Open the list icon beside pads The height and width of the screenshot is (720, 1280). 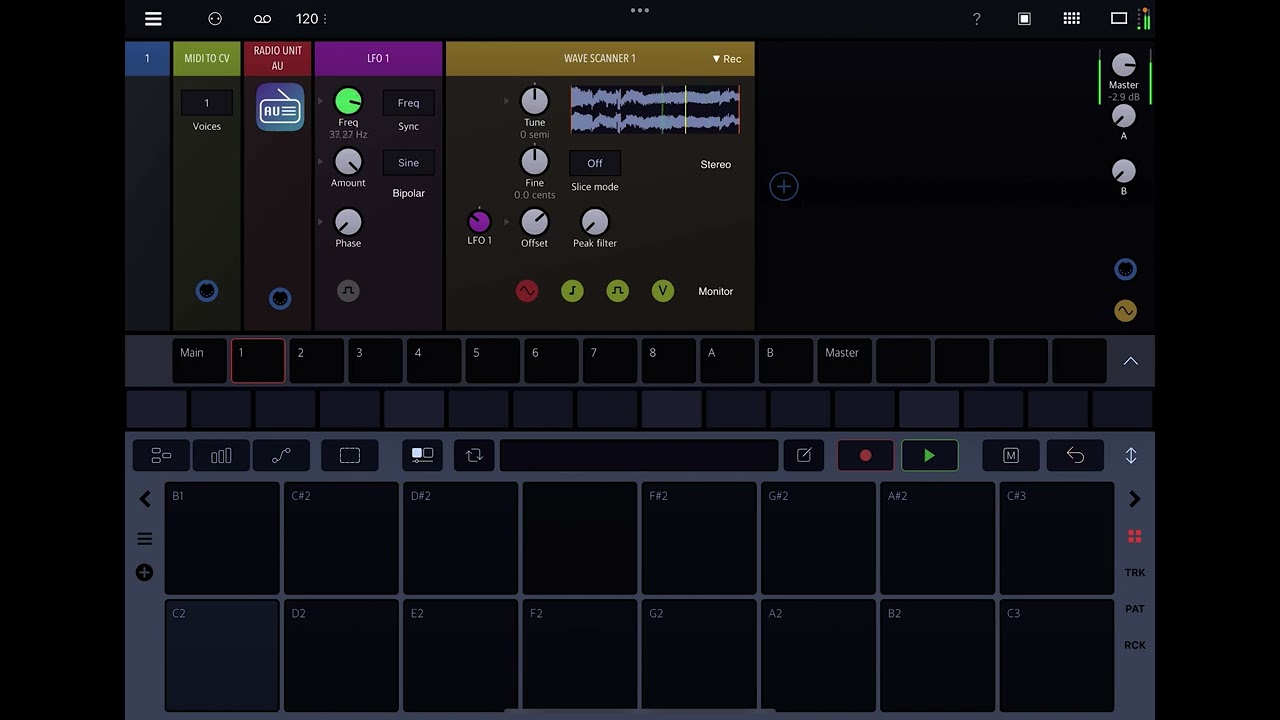[x=144, y=539]
